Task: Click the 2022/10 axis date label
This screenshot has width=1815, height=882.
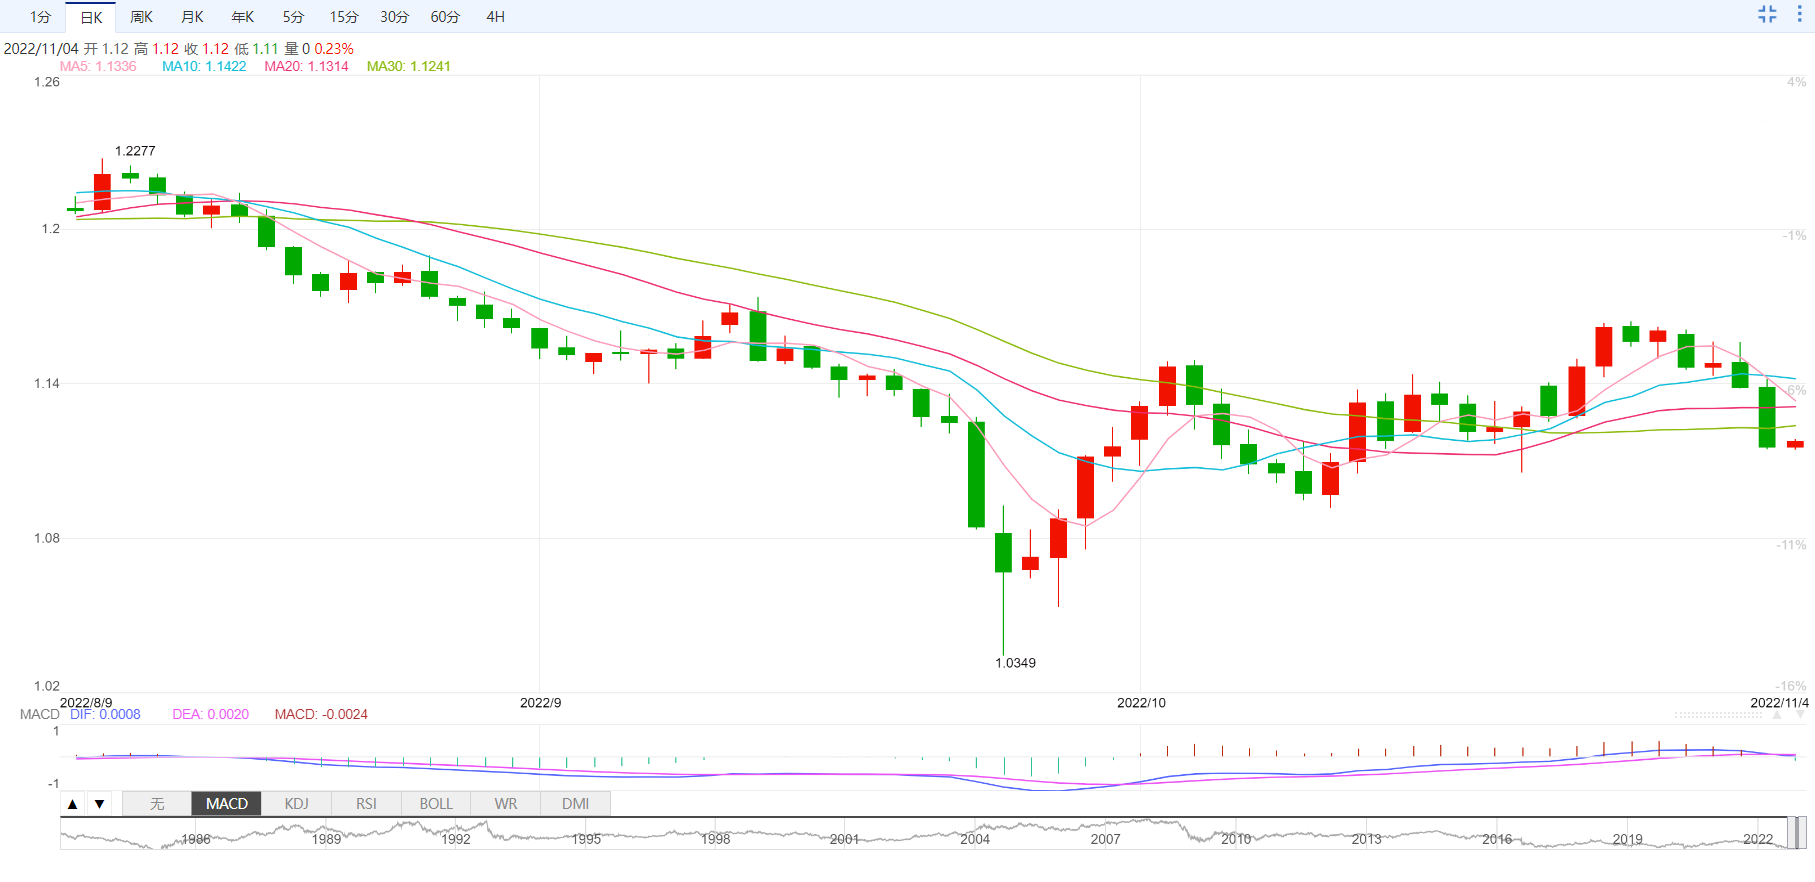Action: [1141, 702]
